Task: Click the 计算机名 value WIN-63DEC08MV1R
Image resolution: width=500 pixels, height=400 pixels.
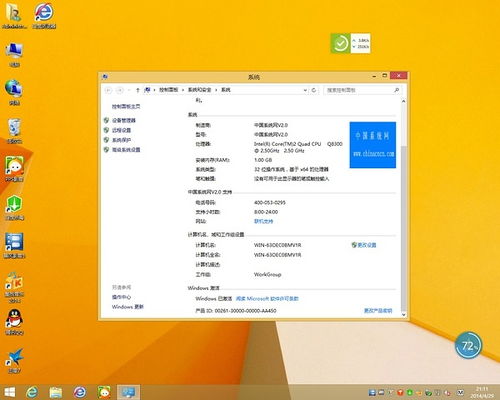Action: point(278,245)
